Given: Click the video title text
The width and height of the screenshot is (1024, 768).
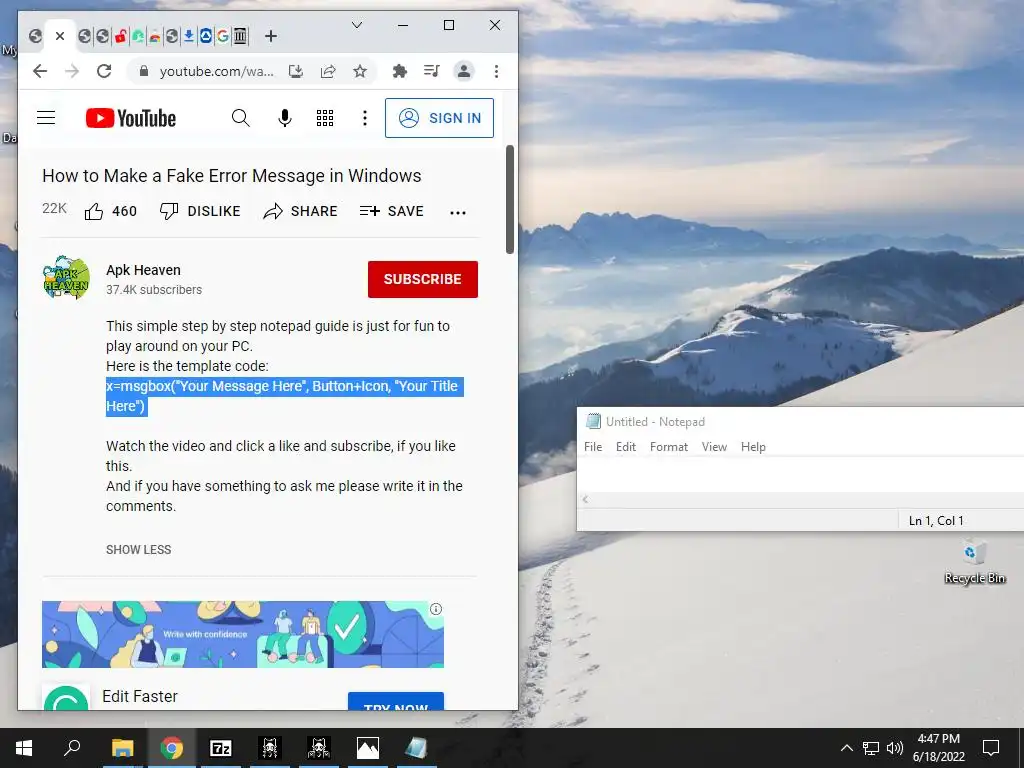Looking at the screenshot, I should [232, 176].
